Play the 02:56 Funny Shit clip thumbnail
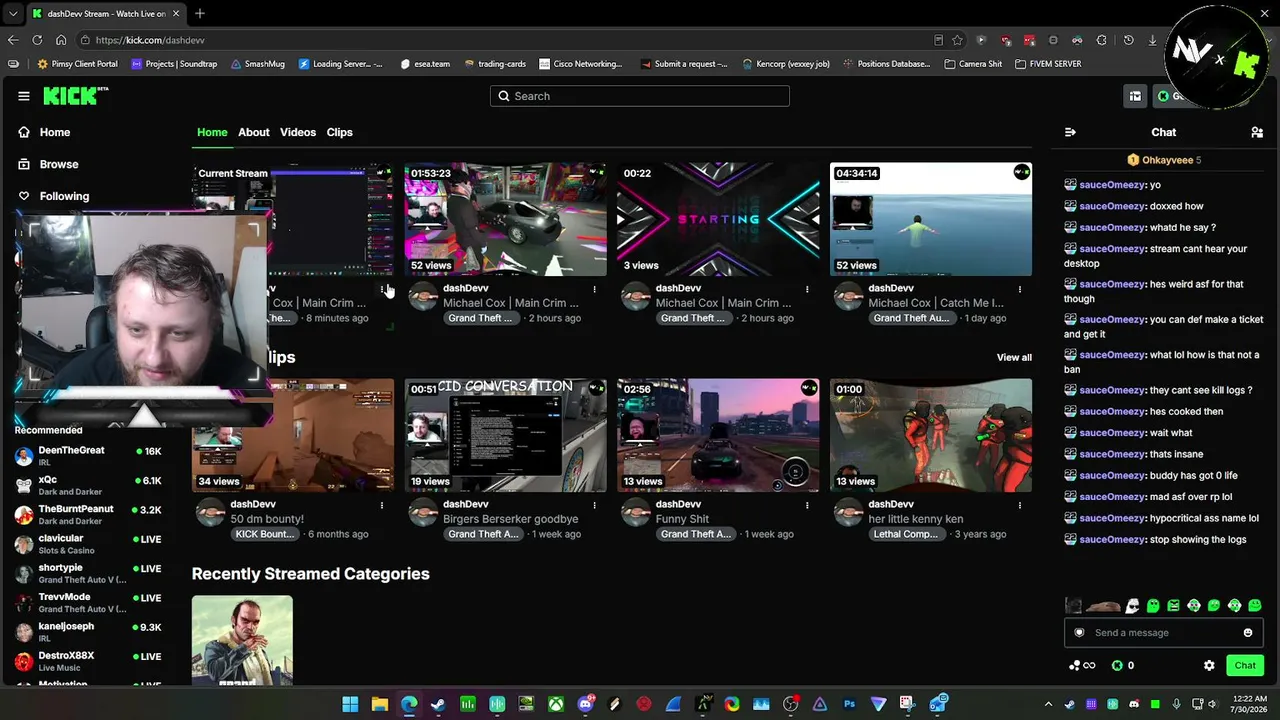The width and height of the screenshot is (1280, 720). tap(718, 435)
